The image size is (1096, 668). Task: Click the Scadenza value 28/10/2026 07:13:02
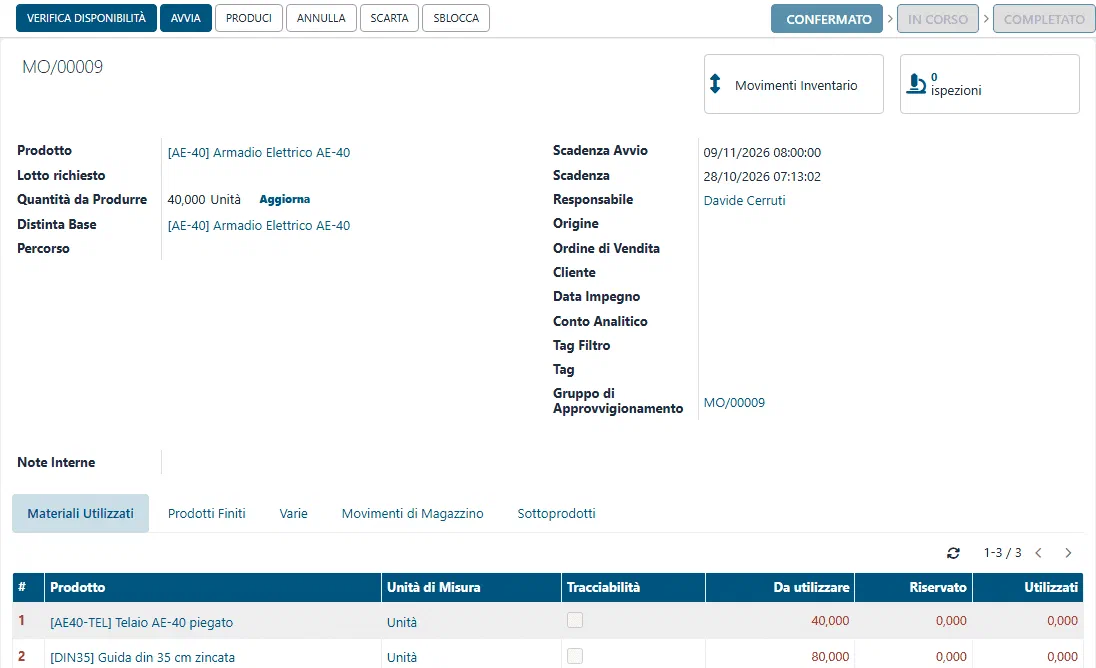point(762,177)
